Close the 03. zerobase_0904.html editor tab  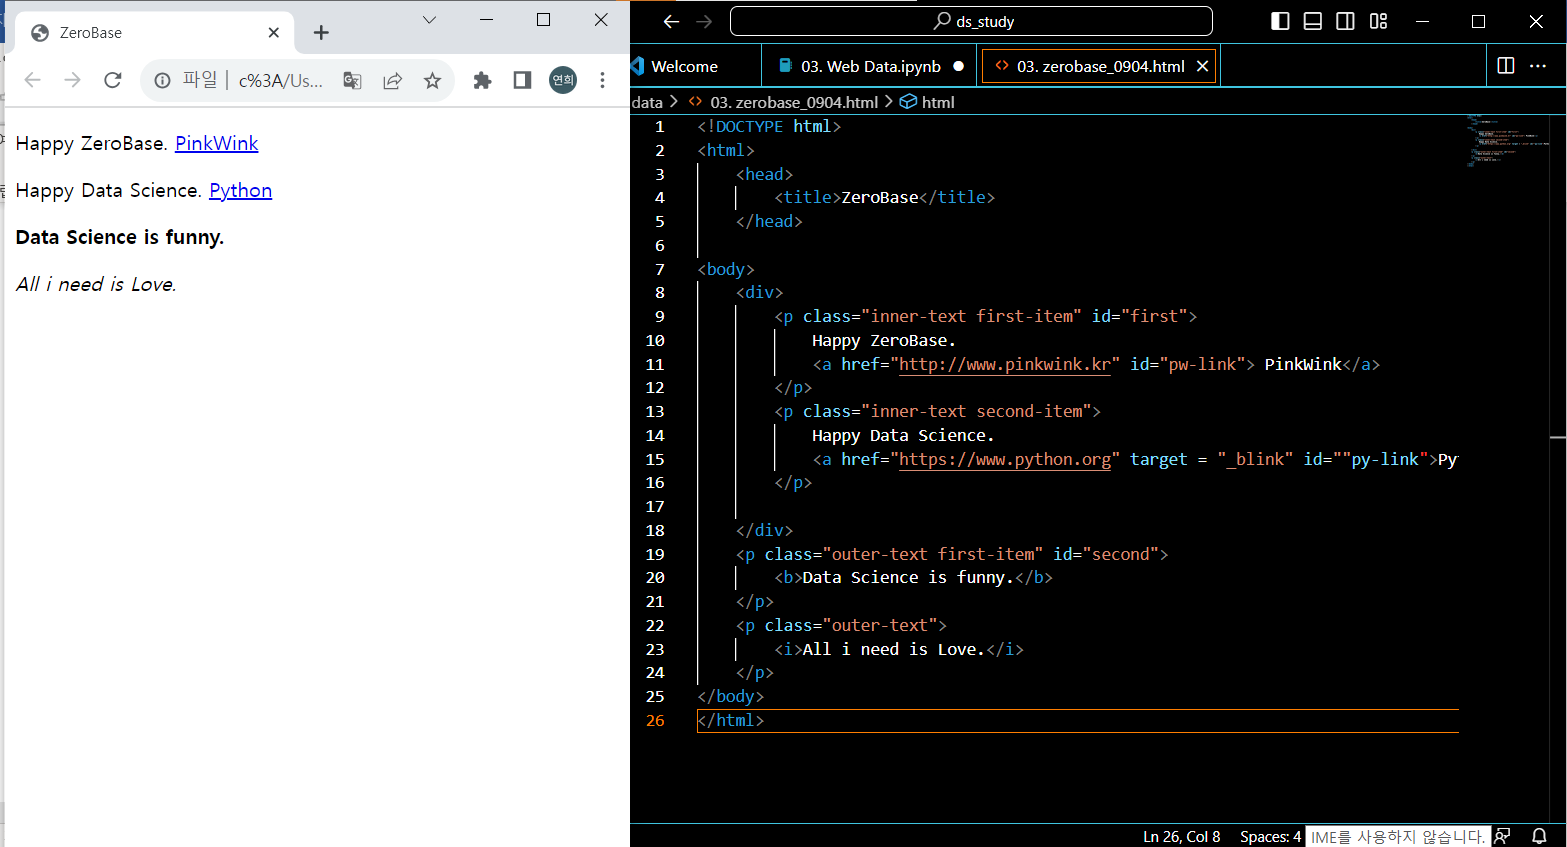pos(1203,66)
